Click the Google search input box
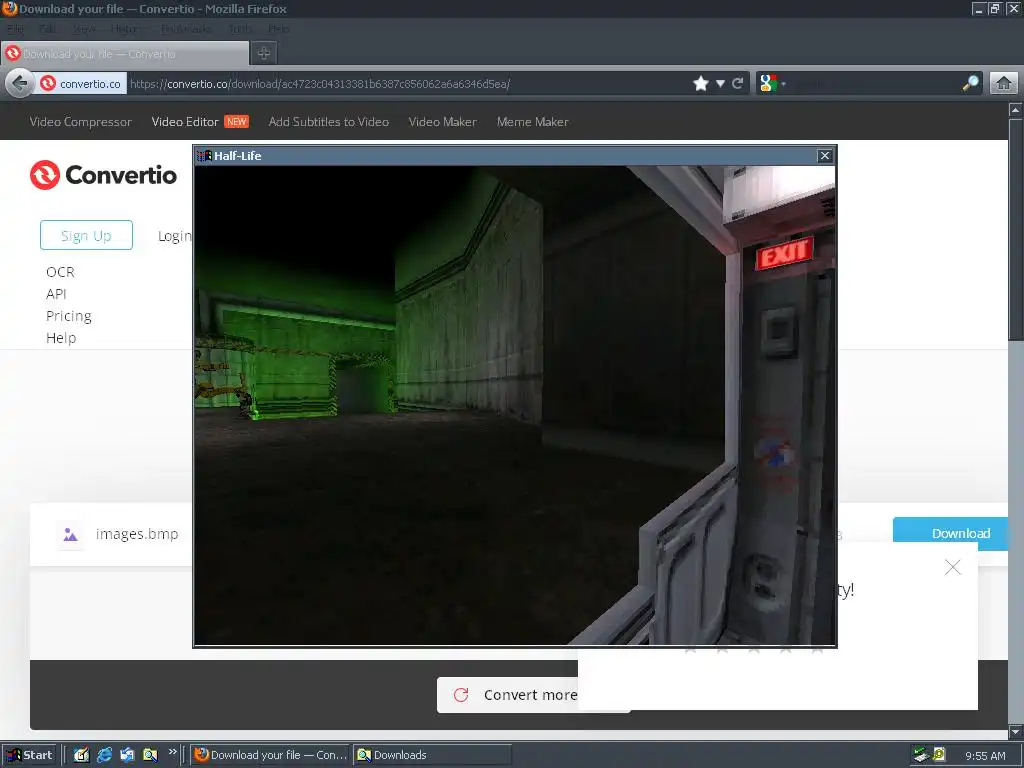1024x768 pixels. (873, 84)
